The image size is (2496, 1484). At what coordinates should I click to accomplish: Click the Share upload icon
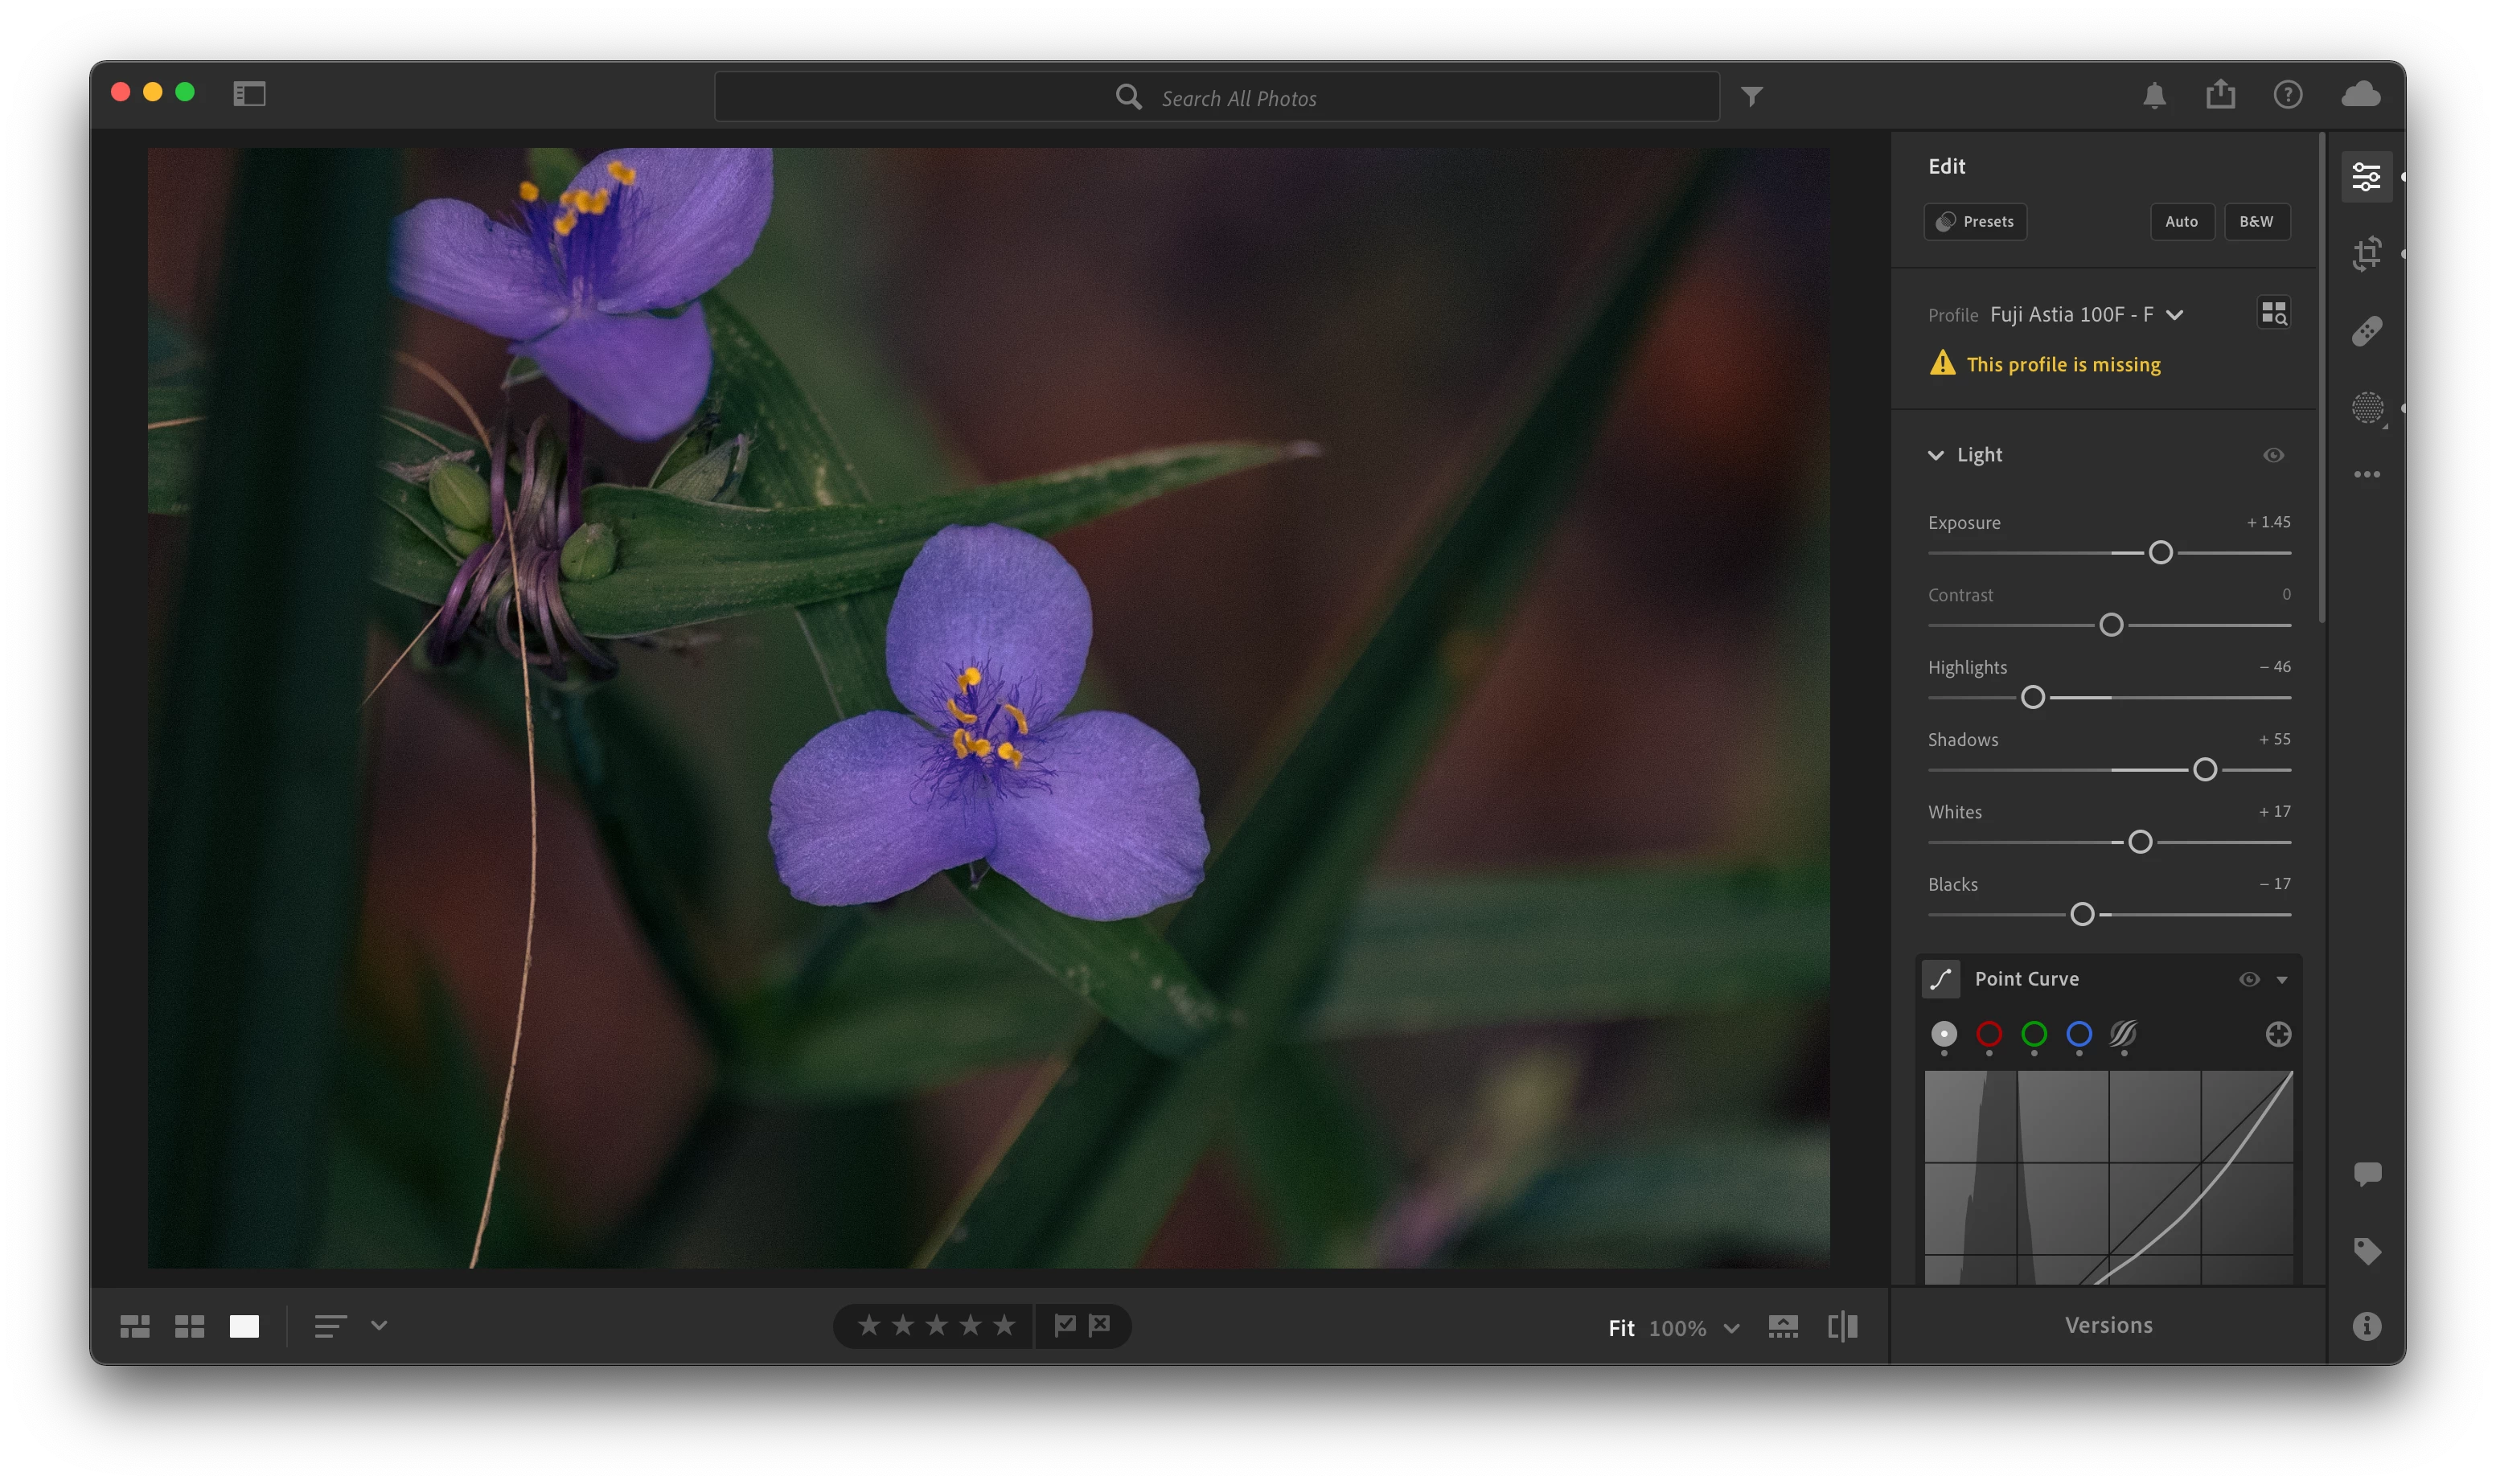pos(2220,95)
